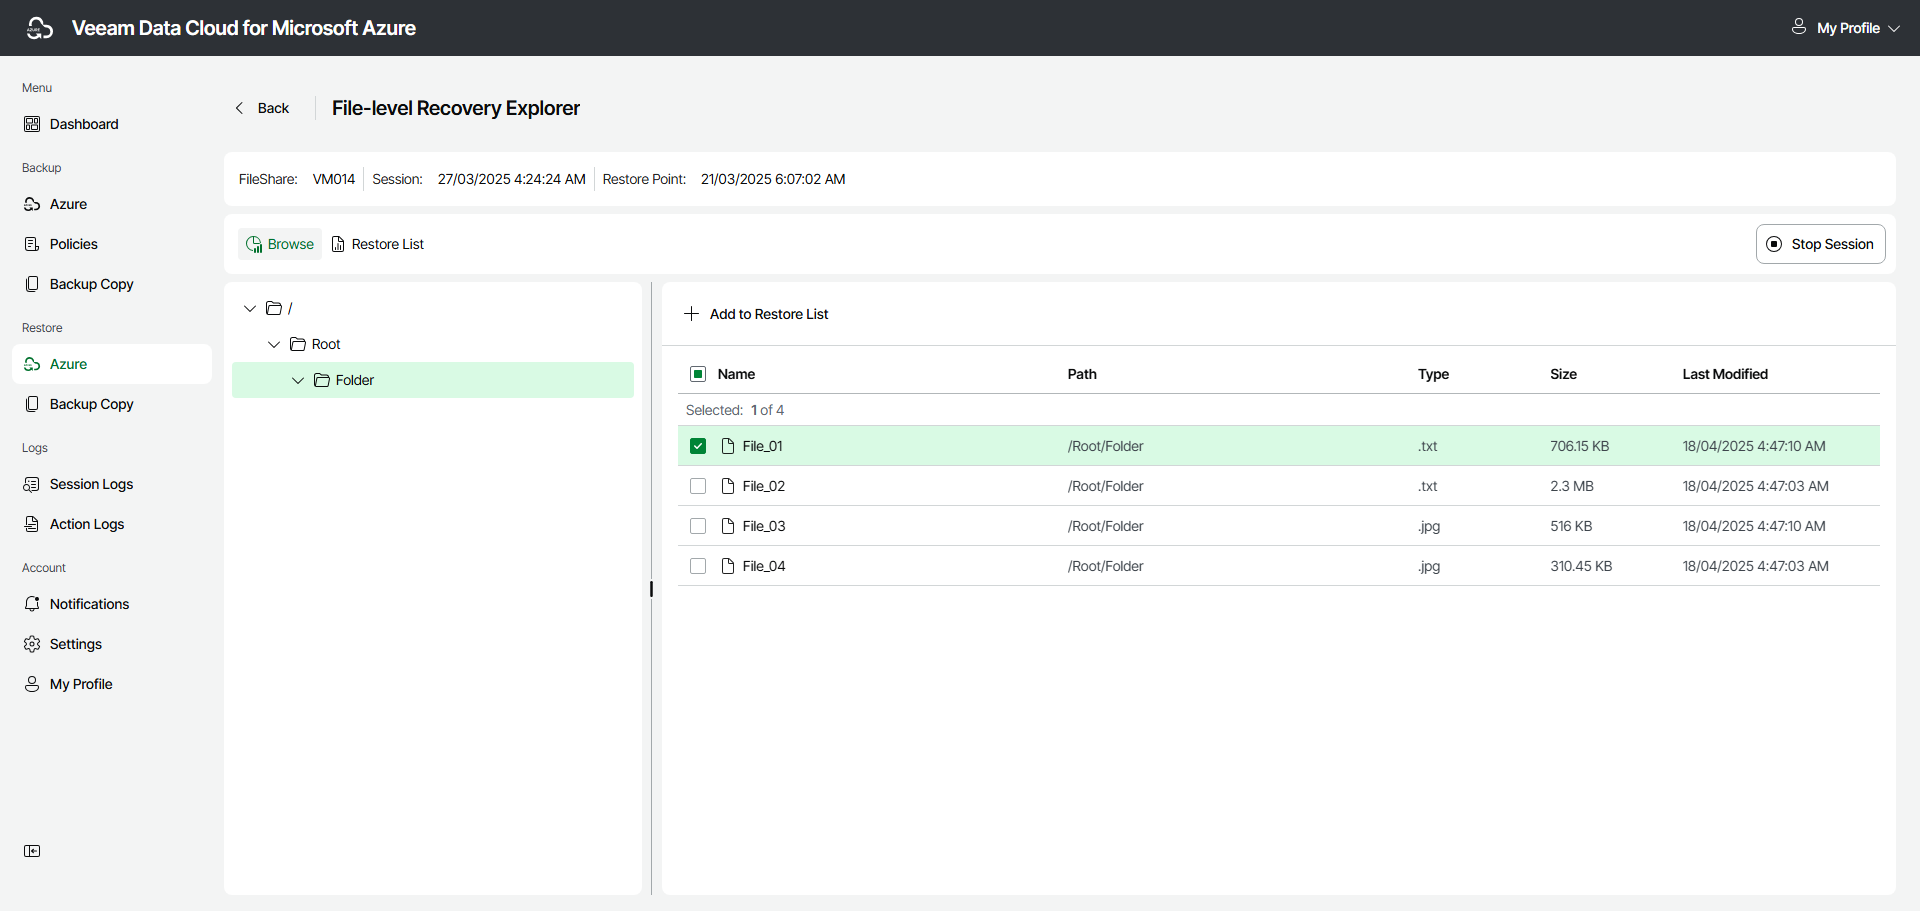This screenshot has height=911, width=1920.
Task: Collapse the Folder node chevron
Action: tap(298, 380)
